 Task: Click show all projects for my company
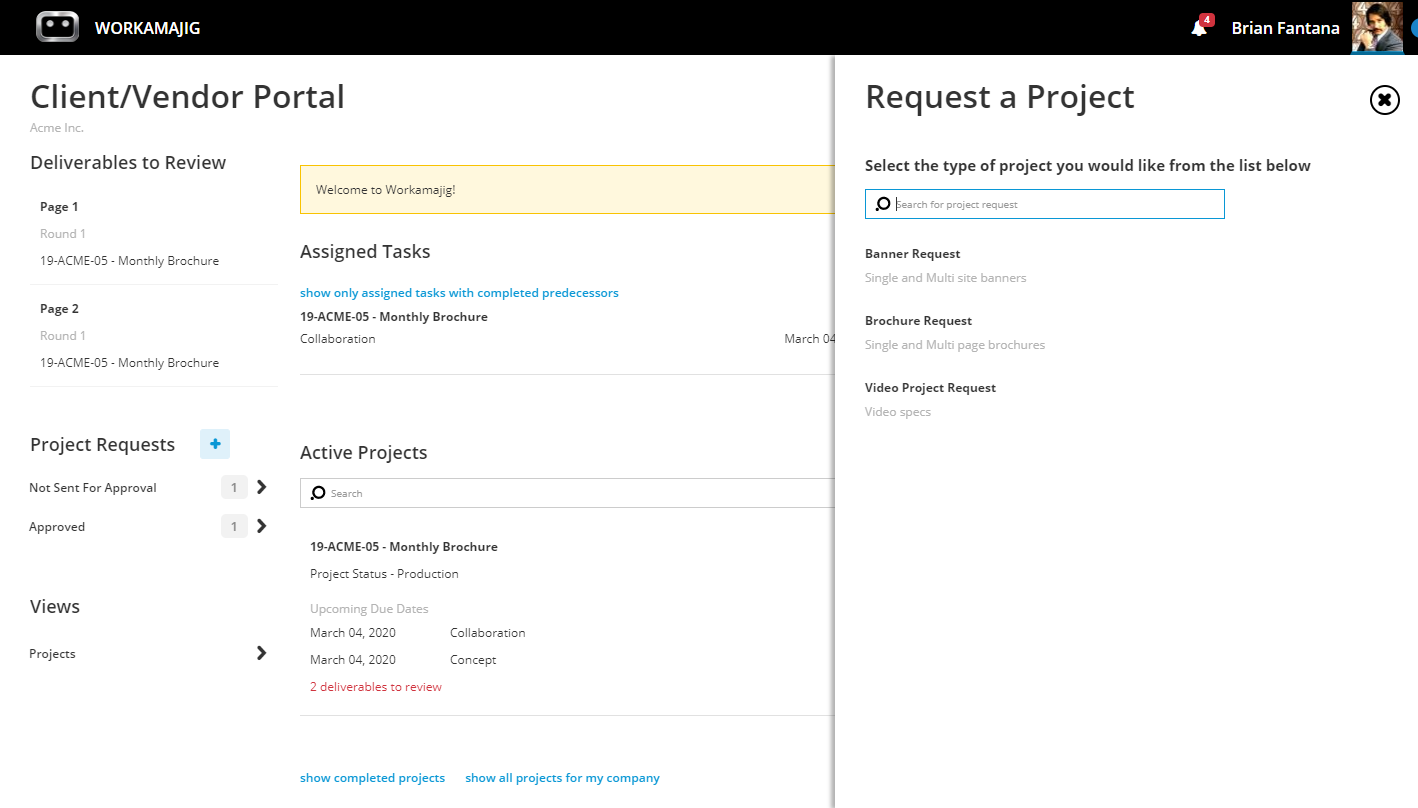562,778
